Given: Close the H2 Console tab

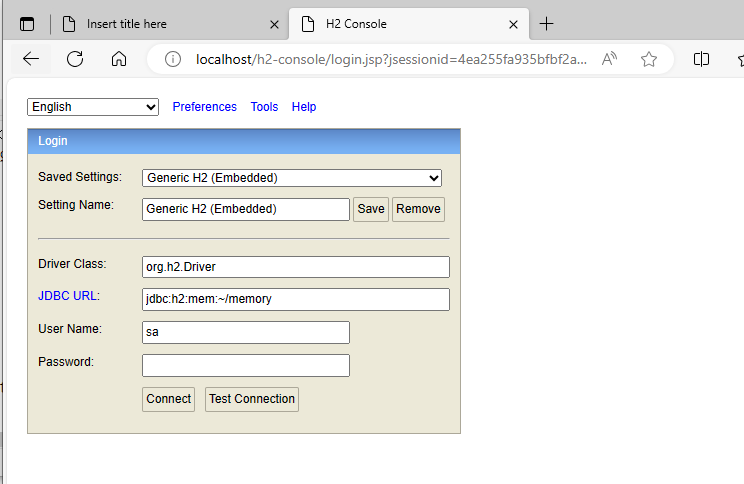Looking at the screenshot, I should pyautogui.click(x=513, y=24).
